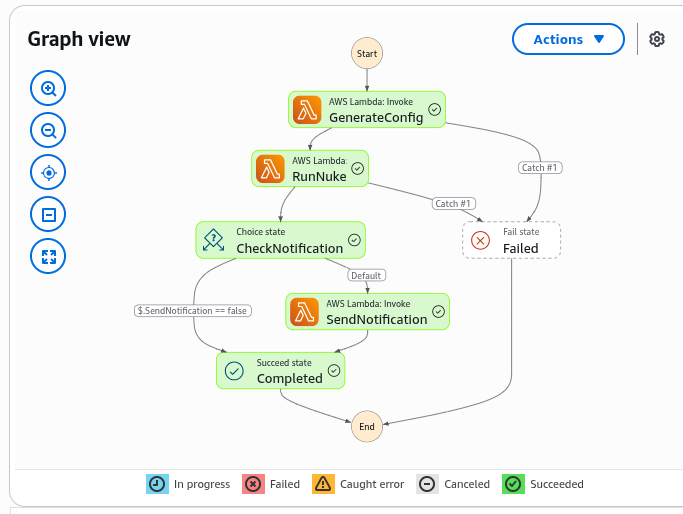Click the End node circle

(x=367, y=427)
